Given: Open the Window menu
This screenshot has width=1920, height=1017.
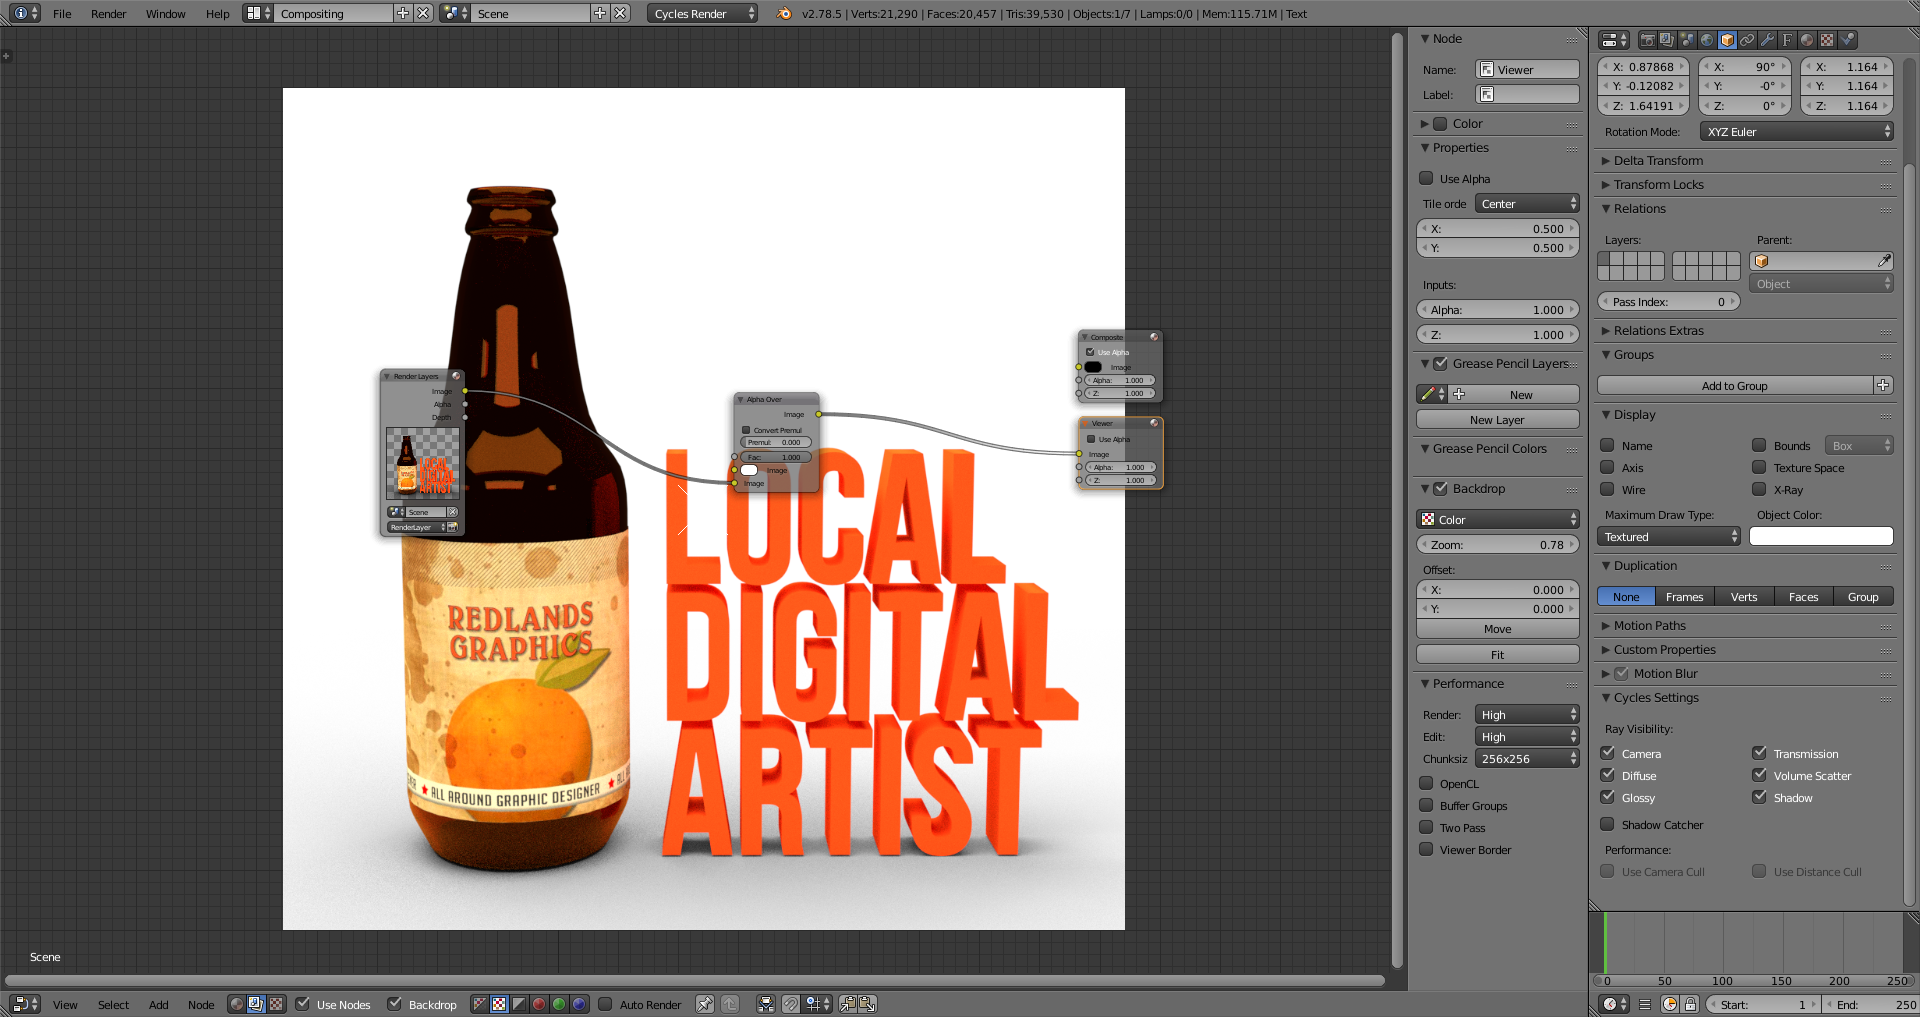Looking at the screenshot, I should (166, 13).
